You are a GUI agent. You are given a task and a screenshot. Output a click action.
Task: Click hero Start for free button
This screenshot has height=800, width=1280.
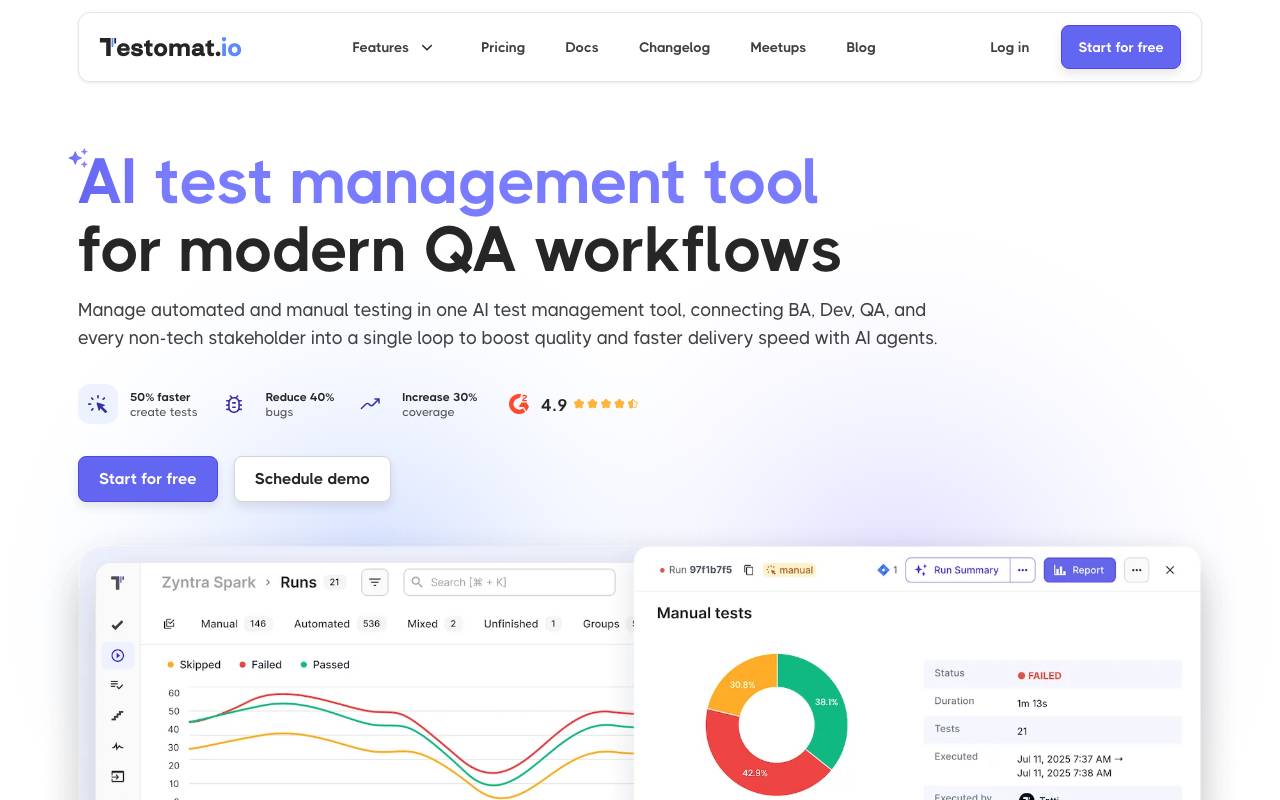148,479
